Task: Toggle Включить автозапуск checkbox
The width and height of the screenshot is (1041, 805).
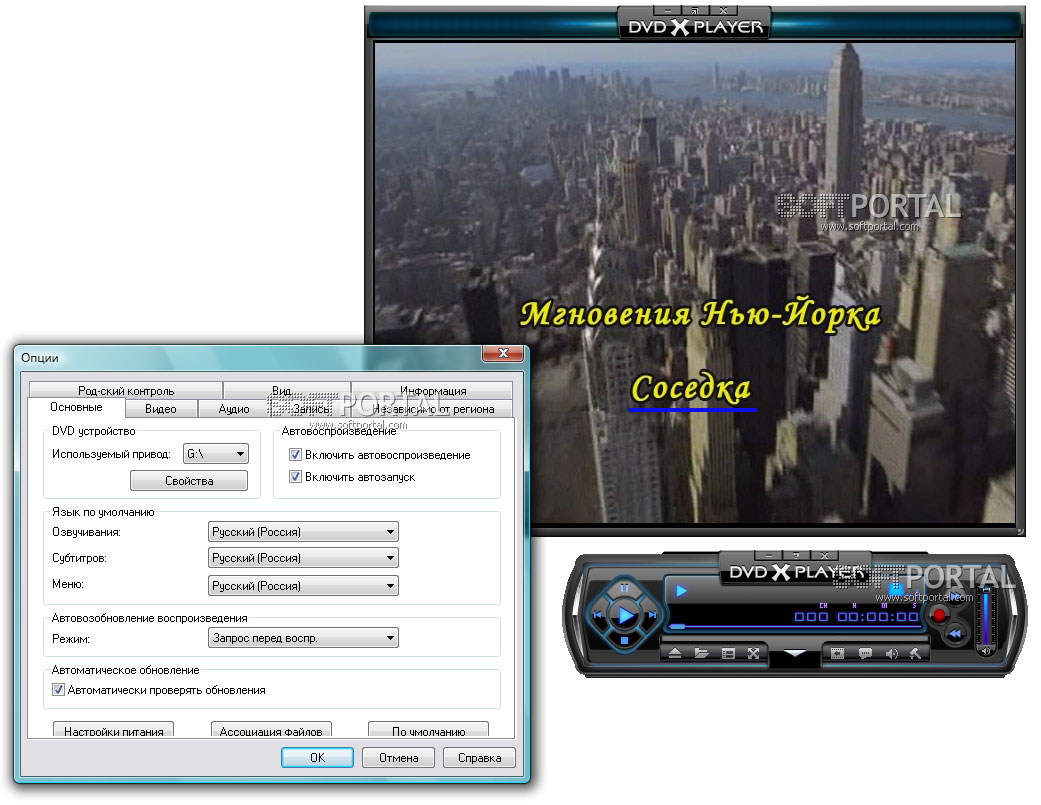Action: [295, 476]
